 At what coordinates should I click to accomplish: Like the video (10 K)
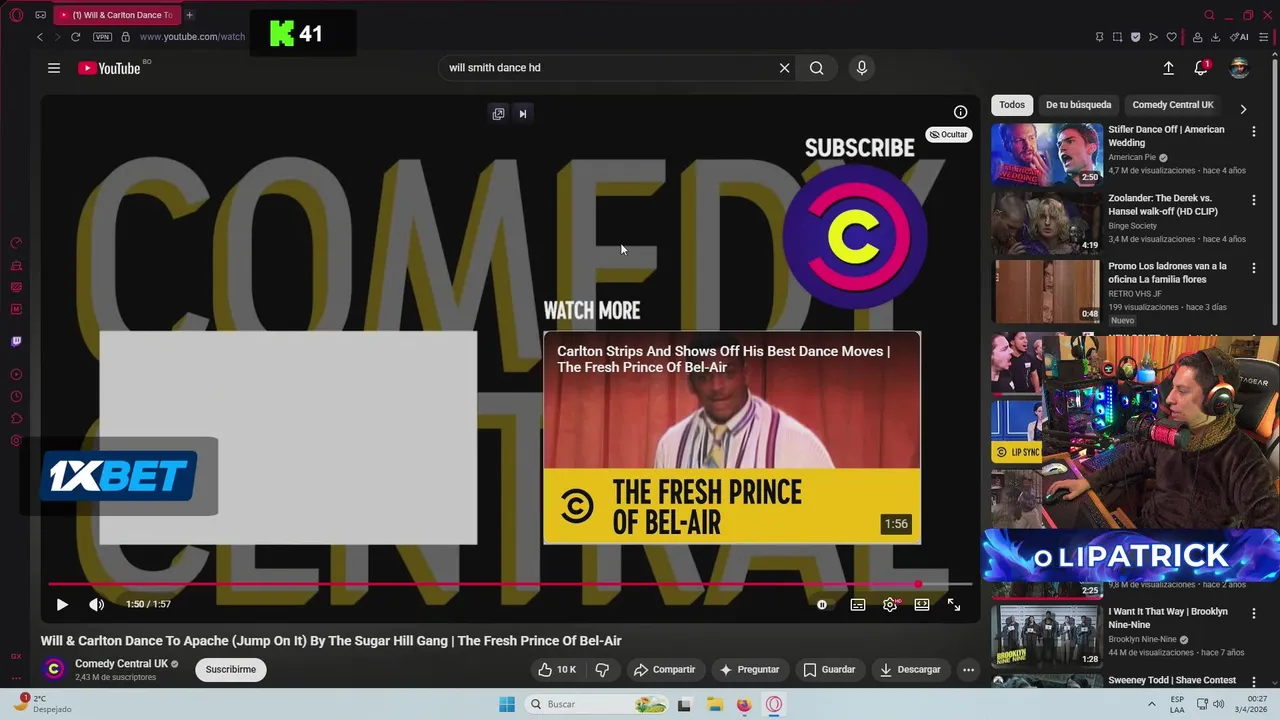coord(557,669)
